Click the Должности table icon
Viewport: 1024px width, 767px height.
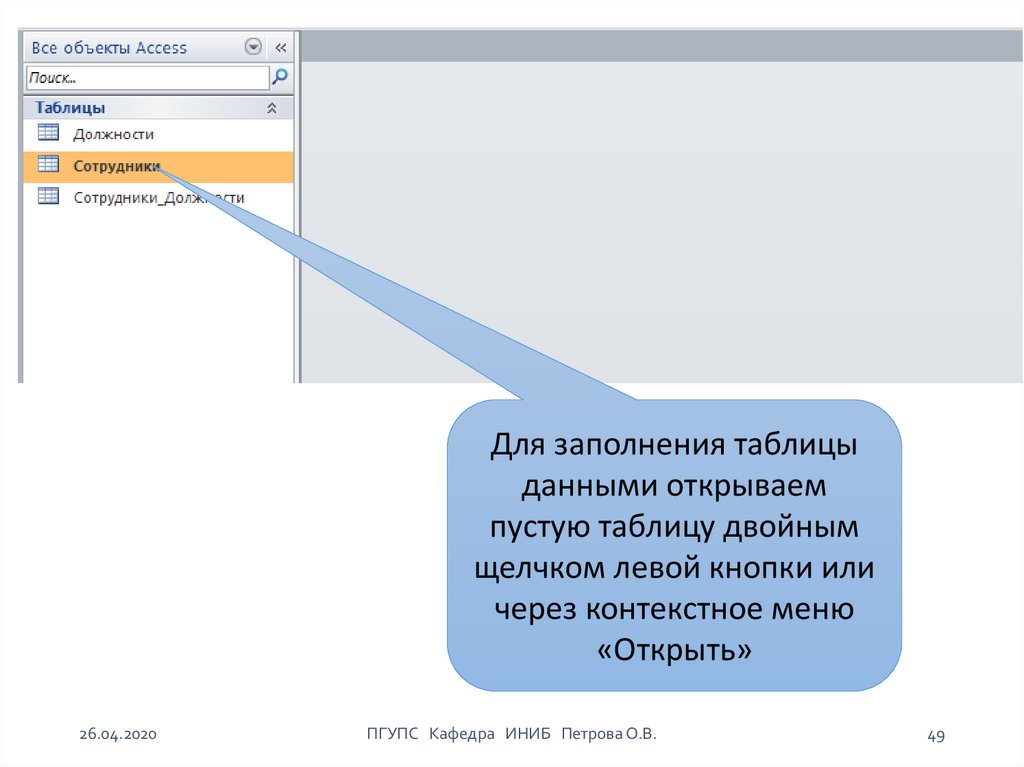point(48,133)
